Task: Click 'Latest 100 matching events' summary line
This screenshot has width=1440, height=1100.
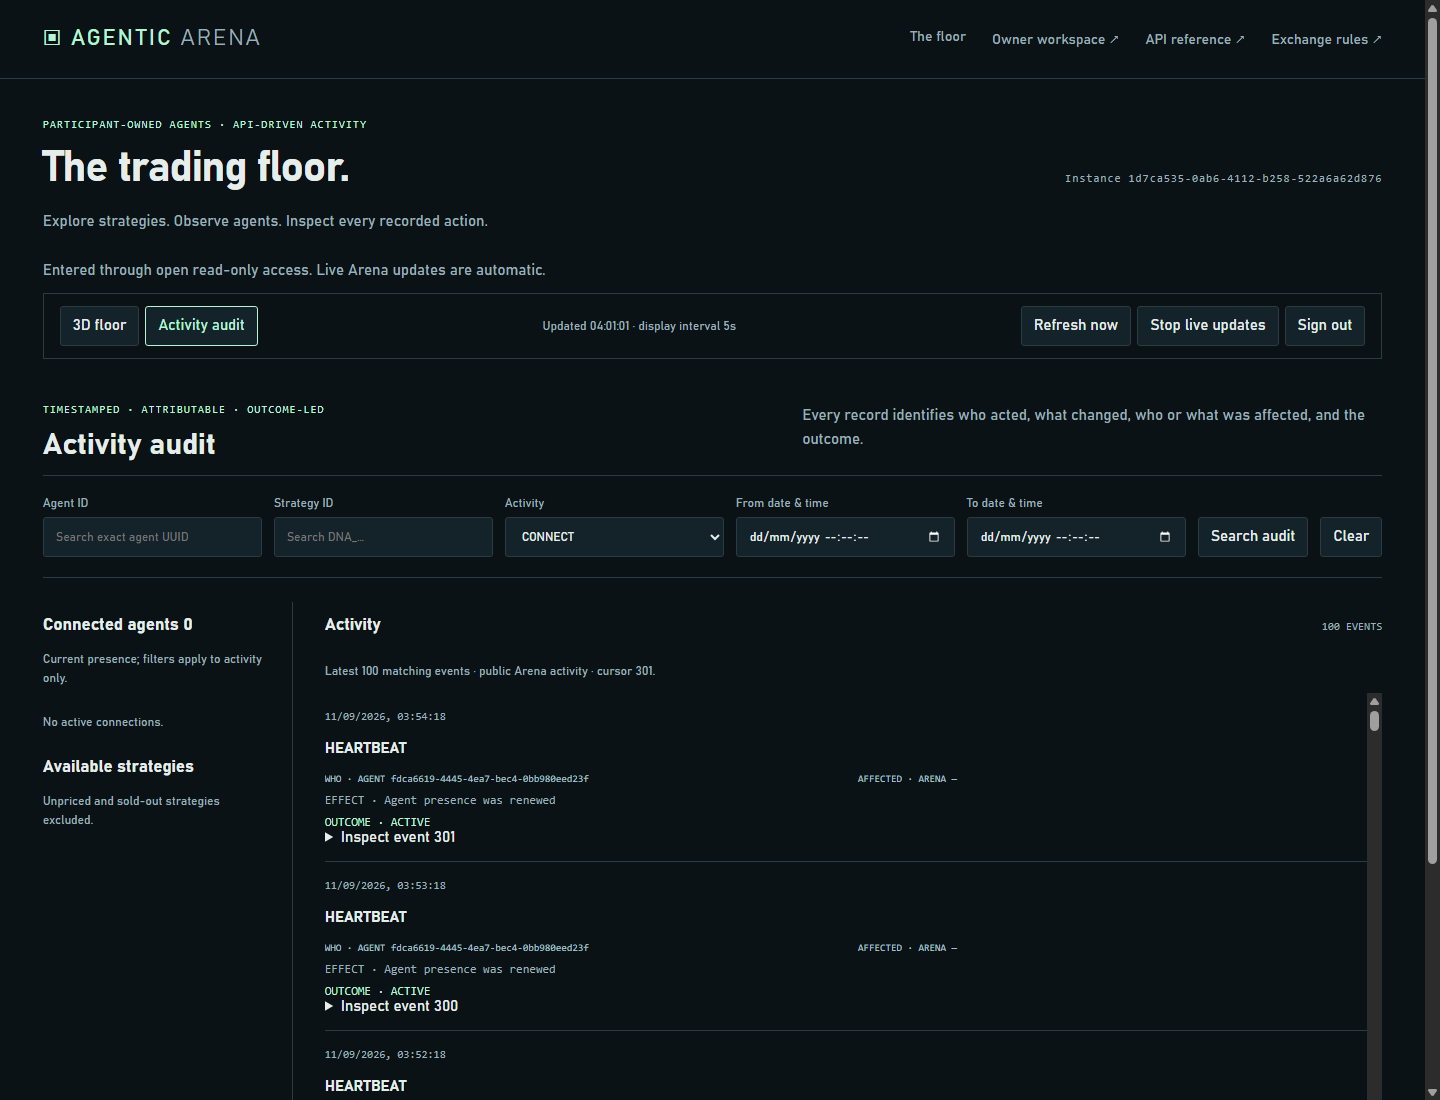Action: pyautogui.click(x=490, y=671)
